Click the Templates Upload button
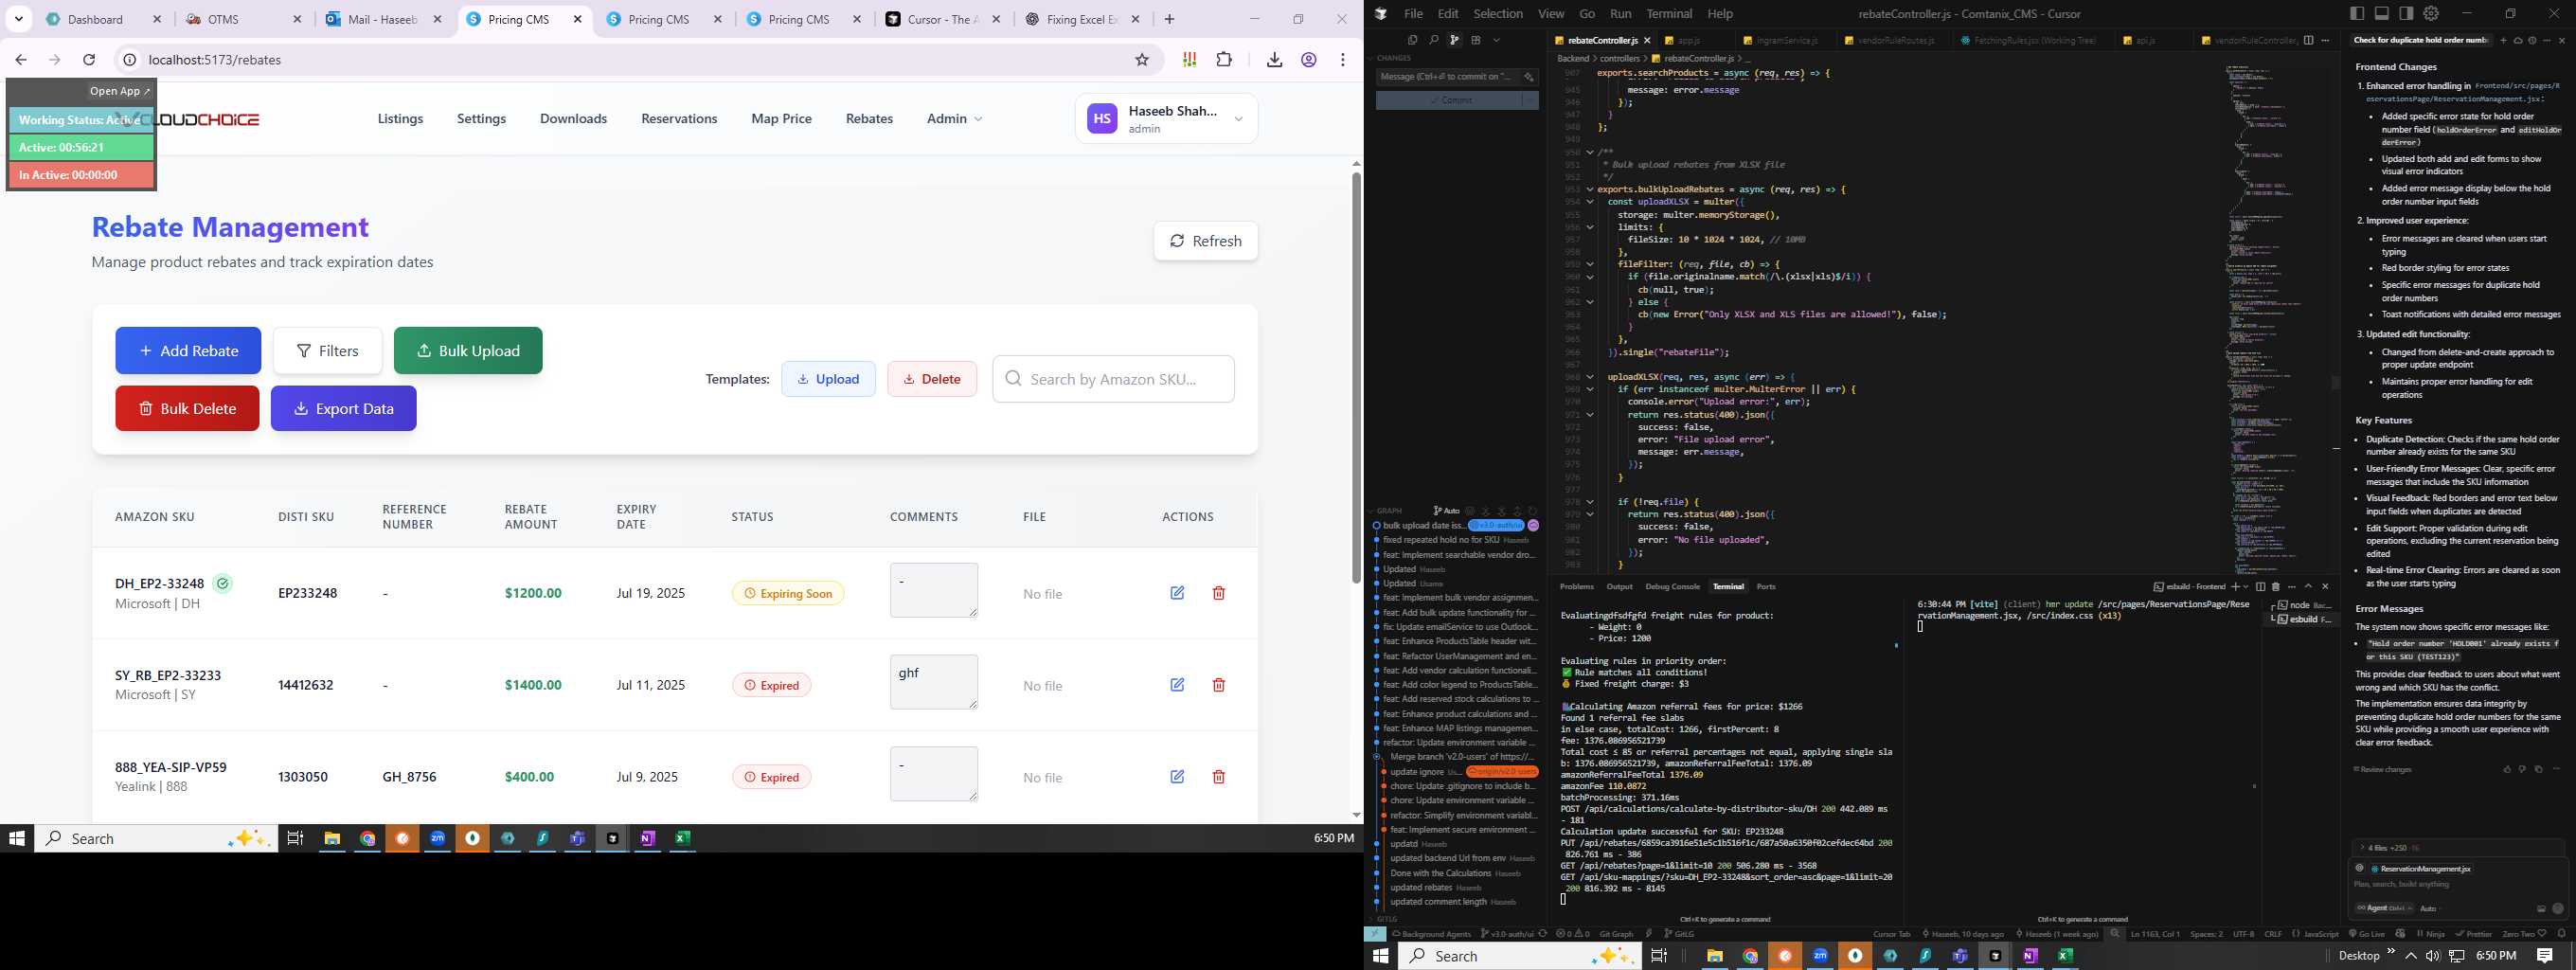 (828, 379)
